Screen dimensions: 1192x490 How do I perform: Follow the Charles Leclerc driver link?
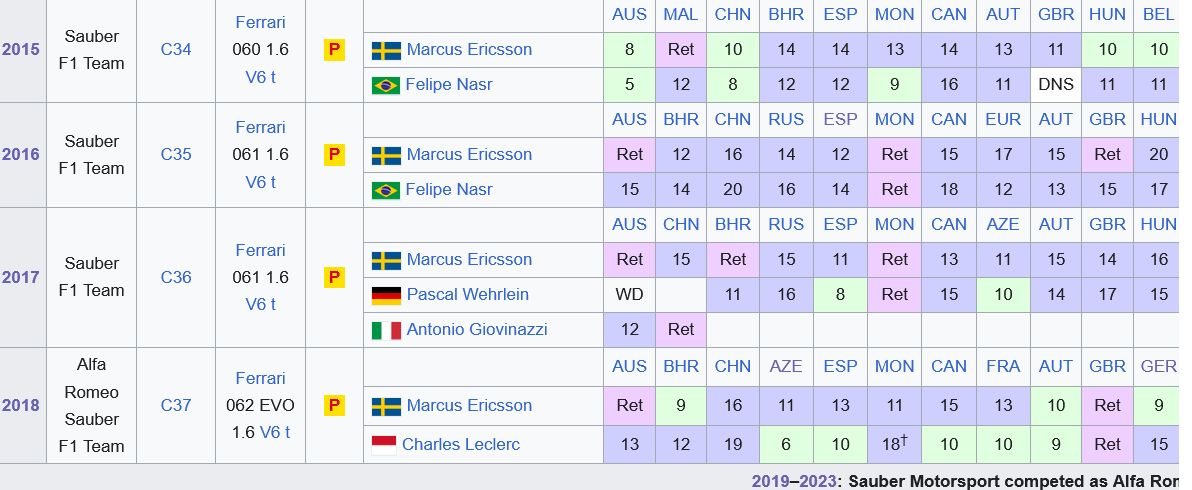pyautogui.click(x=461, y=444)
